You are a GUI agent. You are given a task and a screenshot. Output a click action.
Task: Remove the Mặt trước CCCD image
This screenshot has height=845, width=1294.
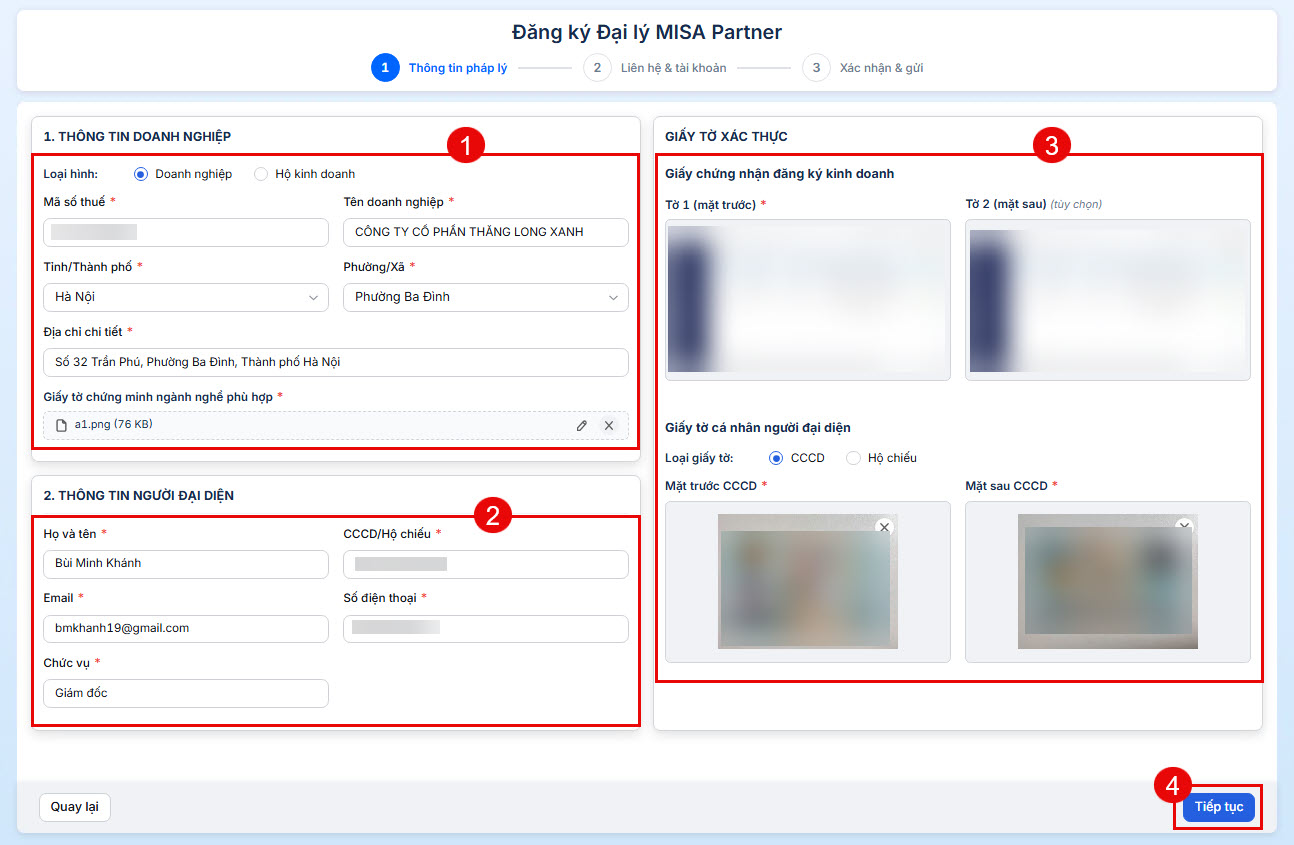884,527
